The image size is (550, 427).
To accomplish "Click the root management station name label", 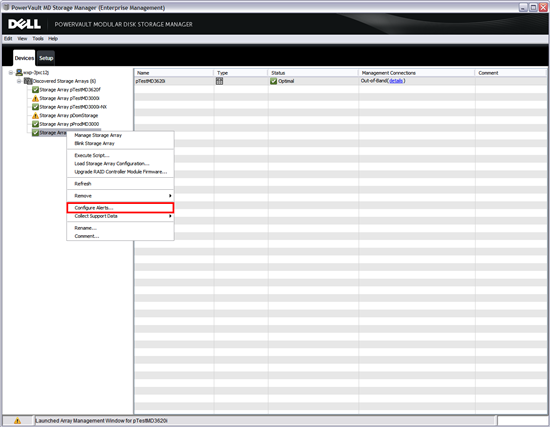I will click(36, 73).
